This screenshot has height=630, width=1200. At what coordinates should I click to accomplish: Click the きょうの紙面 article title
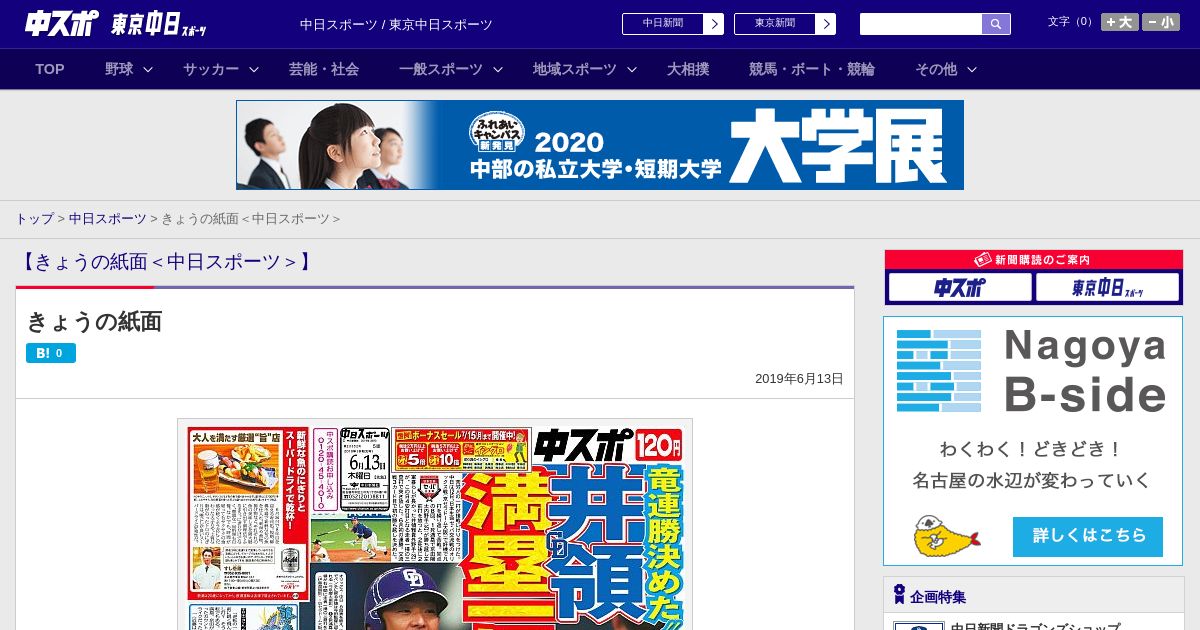(94, 322)
